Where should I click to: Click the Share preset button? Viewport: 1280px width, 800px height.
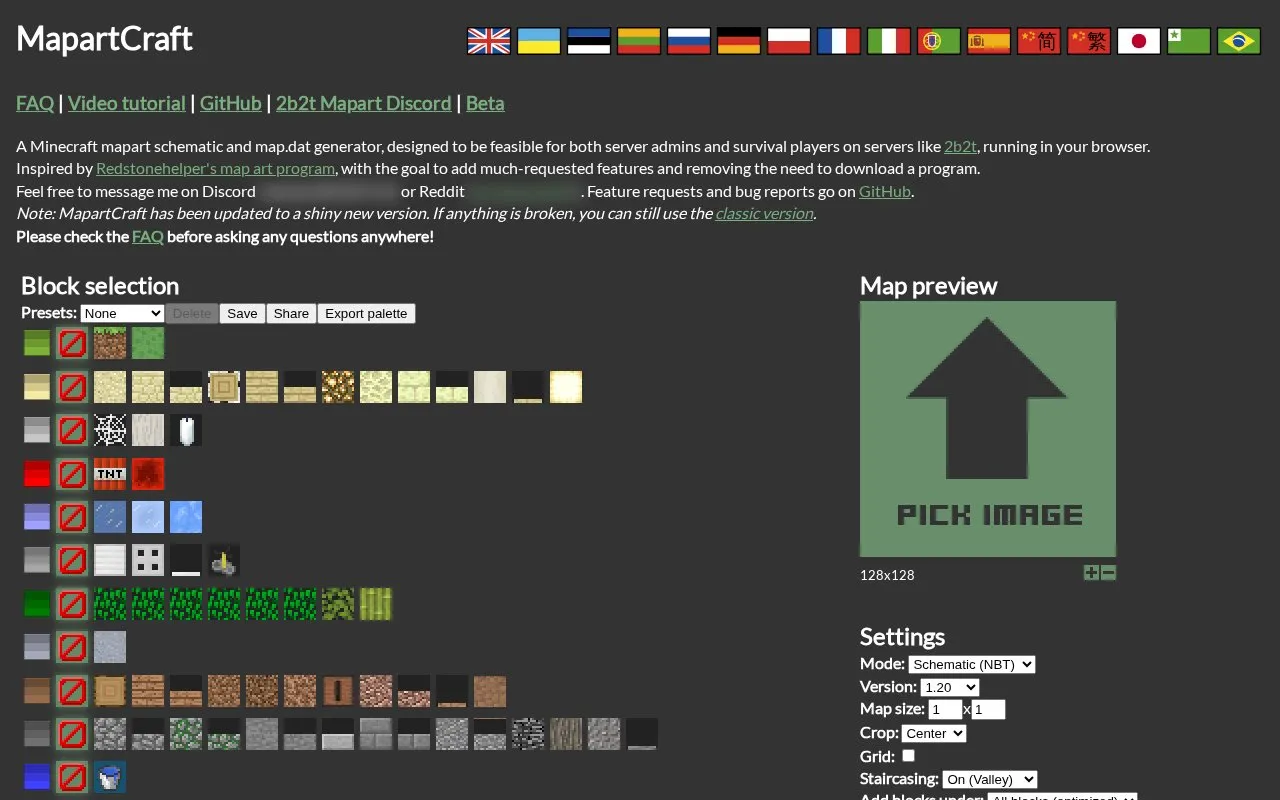coord(291,313)
